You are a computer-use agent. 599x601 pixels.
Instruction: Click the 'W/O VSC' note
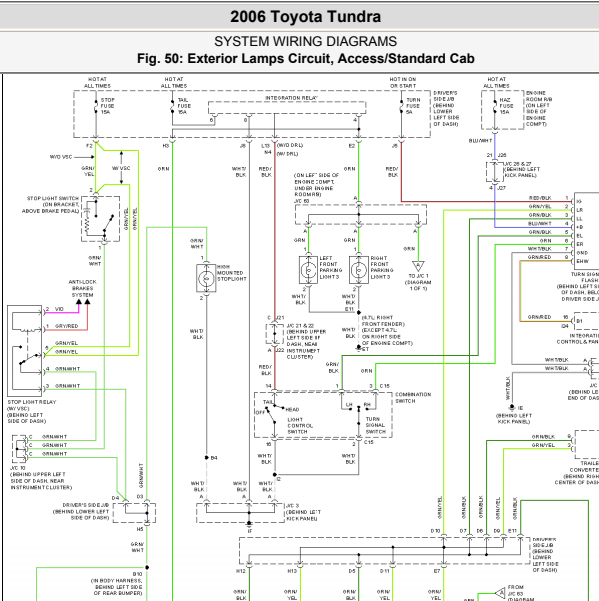[61, 157]
